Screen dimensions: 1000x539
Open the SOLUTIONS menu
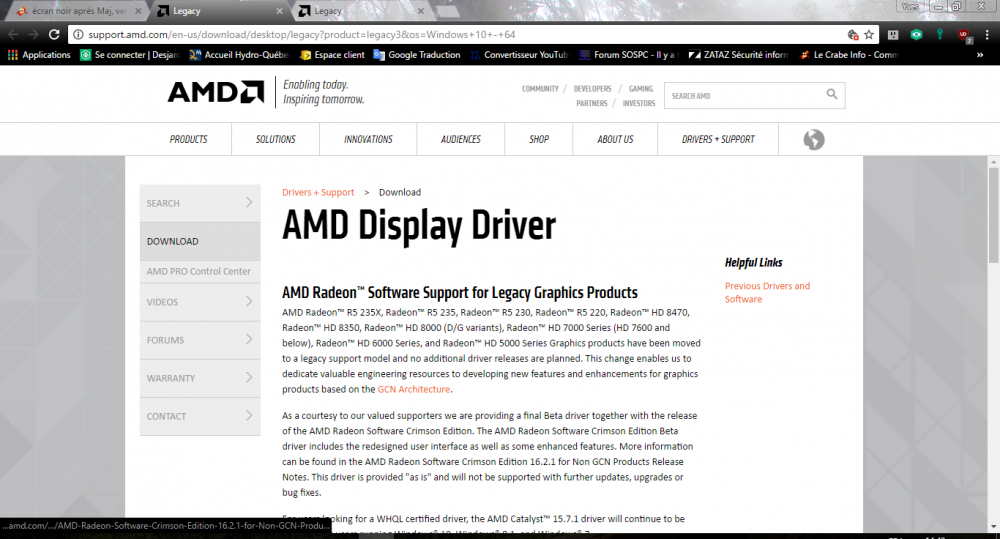point(276,139)
